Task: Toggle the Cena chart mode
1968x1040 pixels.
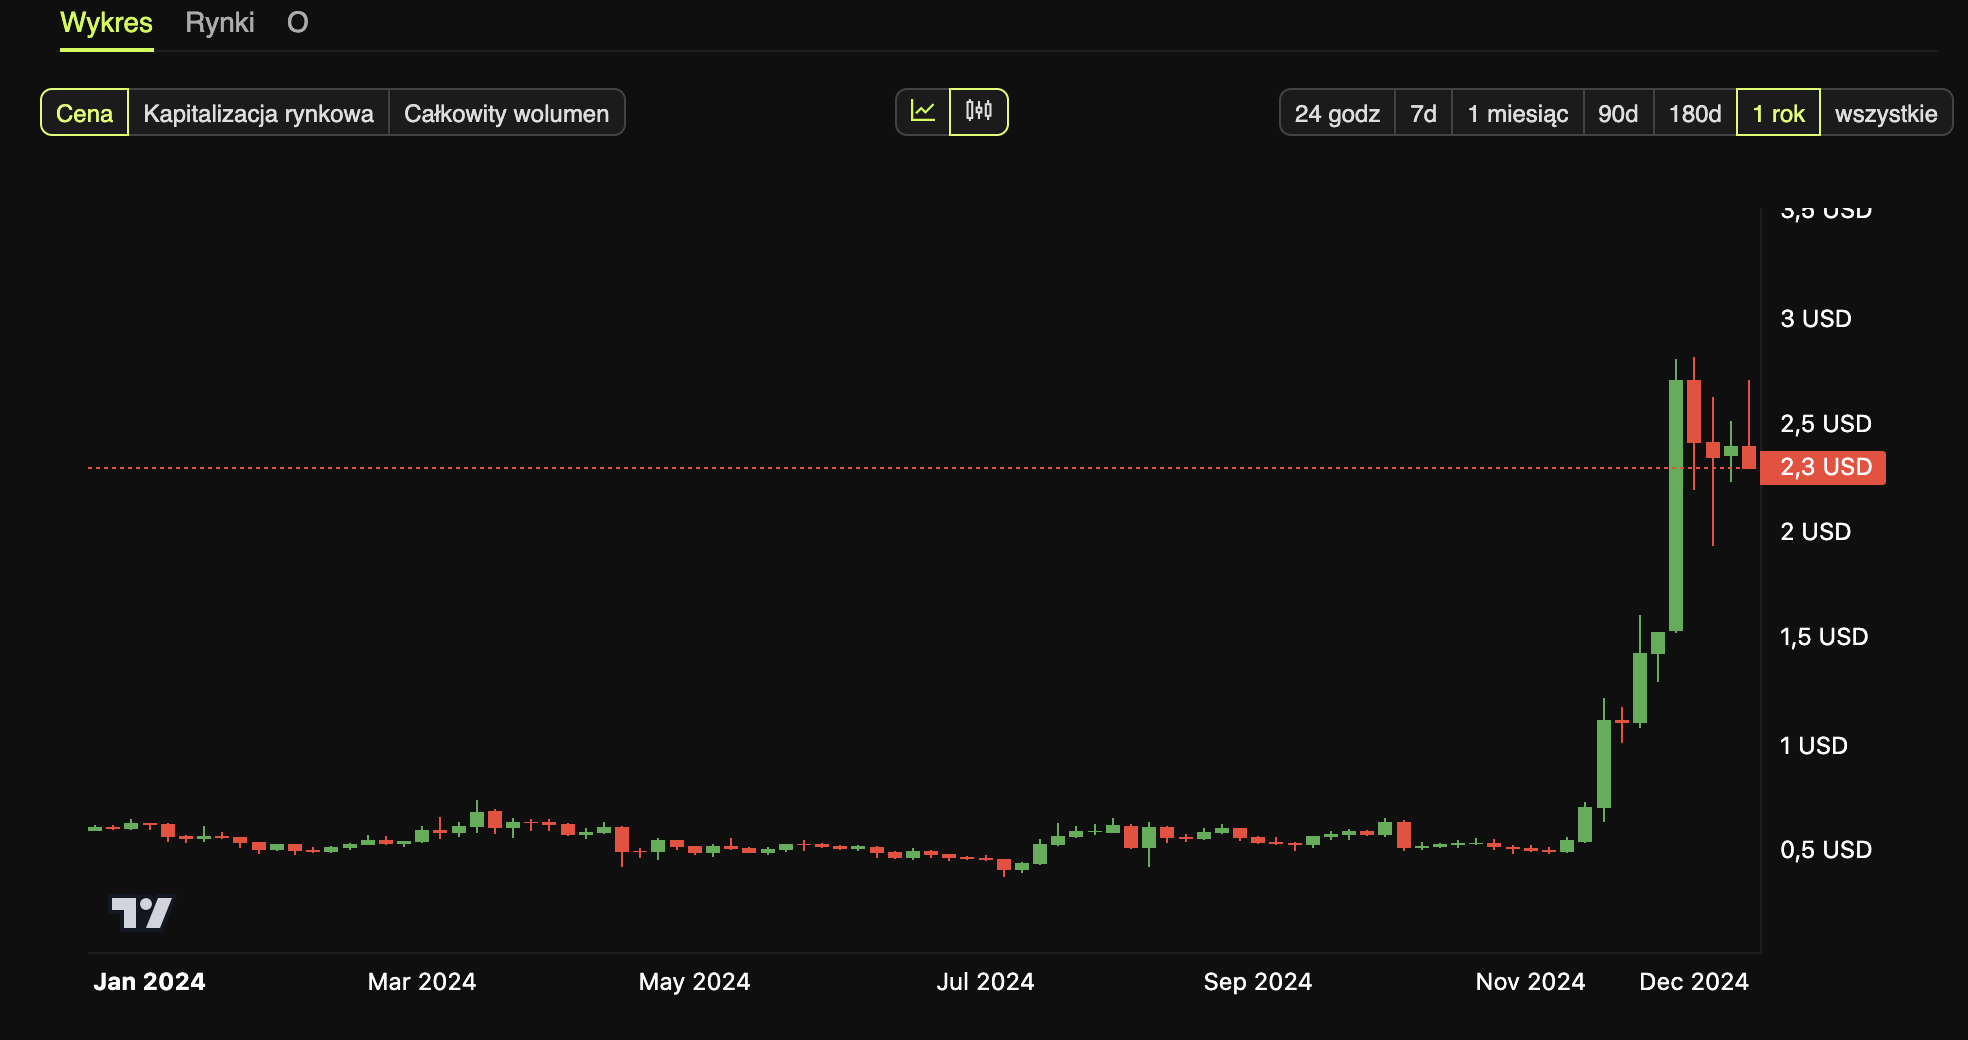Action: [x=84, y=113]
